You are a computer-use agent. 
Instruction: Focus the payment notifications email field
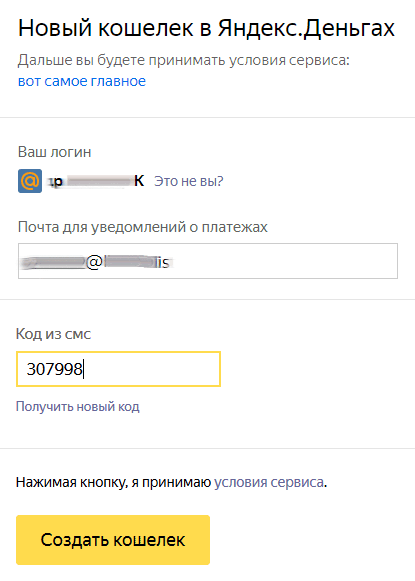[x=208, y=261]
